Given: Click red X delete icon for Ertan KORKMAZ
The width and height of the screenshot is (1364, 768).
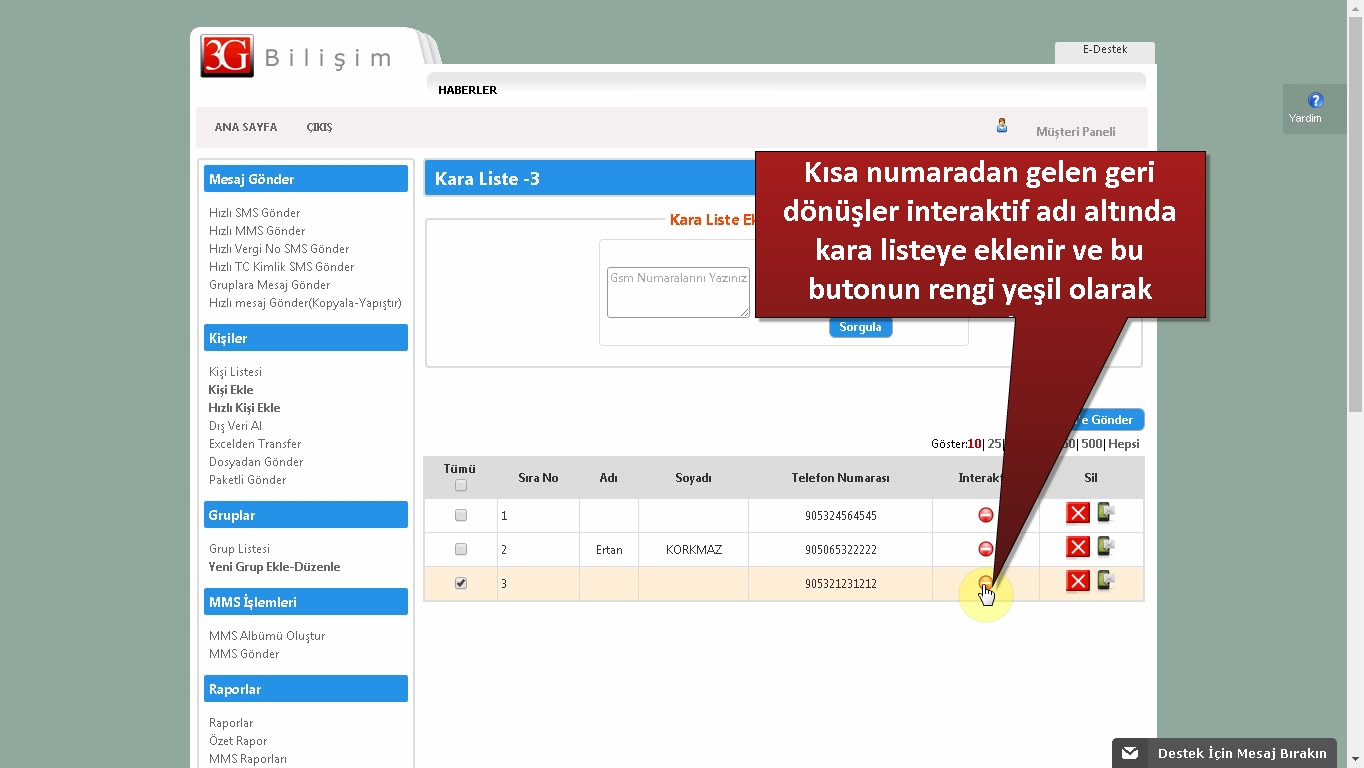Looking at the screenshot, I should tap(1077, 547).
